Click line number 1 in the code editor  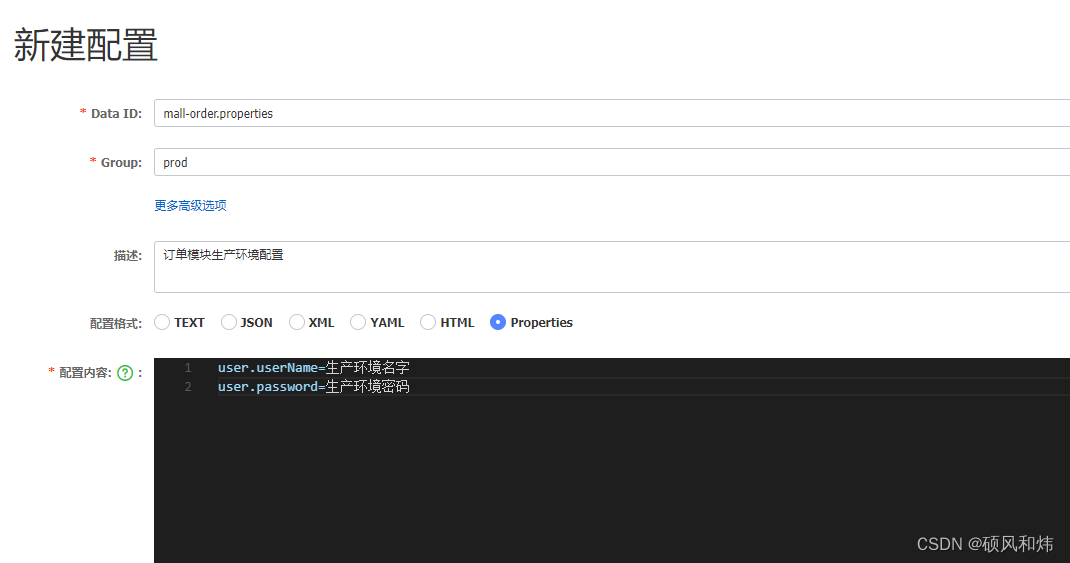pos(188,368)
